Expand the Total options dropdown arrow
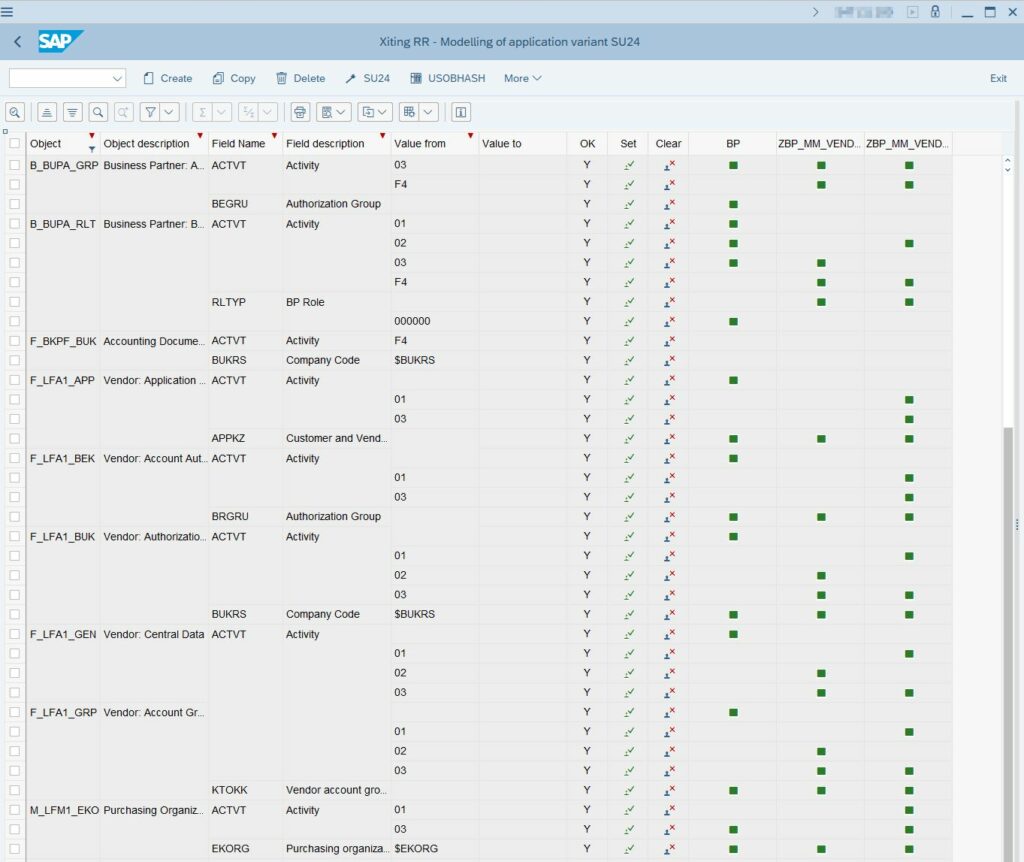 pos(221,112)
